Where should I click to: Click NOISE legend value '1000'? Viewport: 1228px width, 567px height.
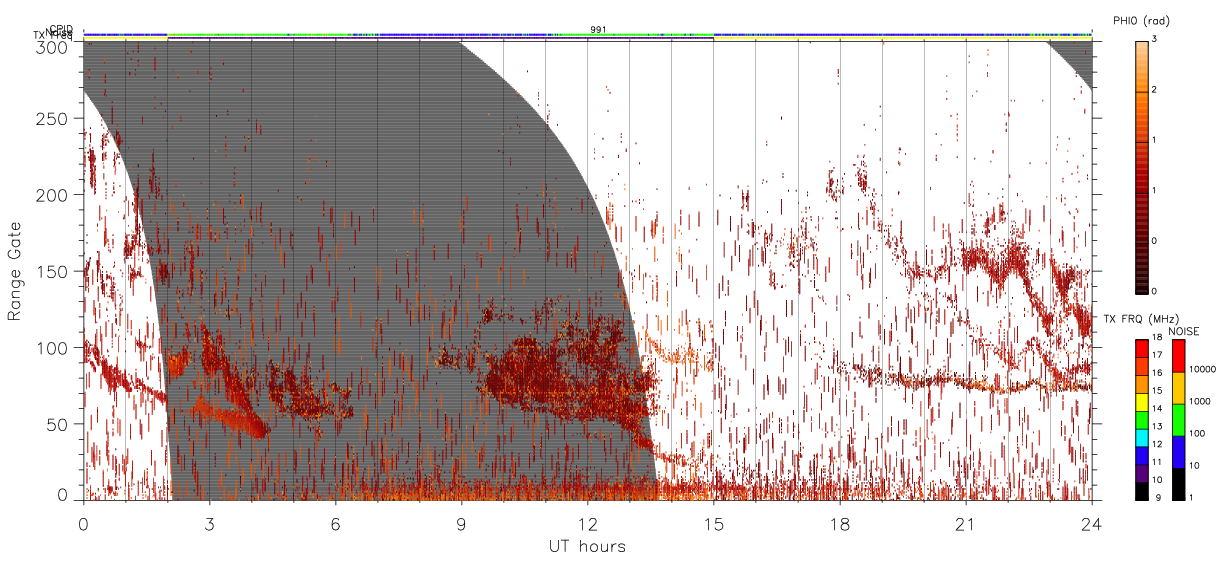1200,401
